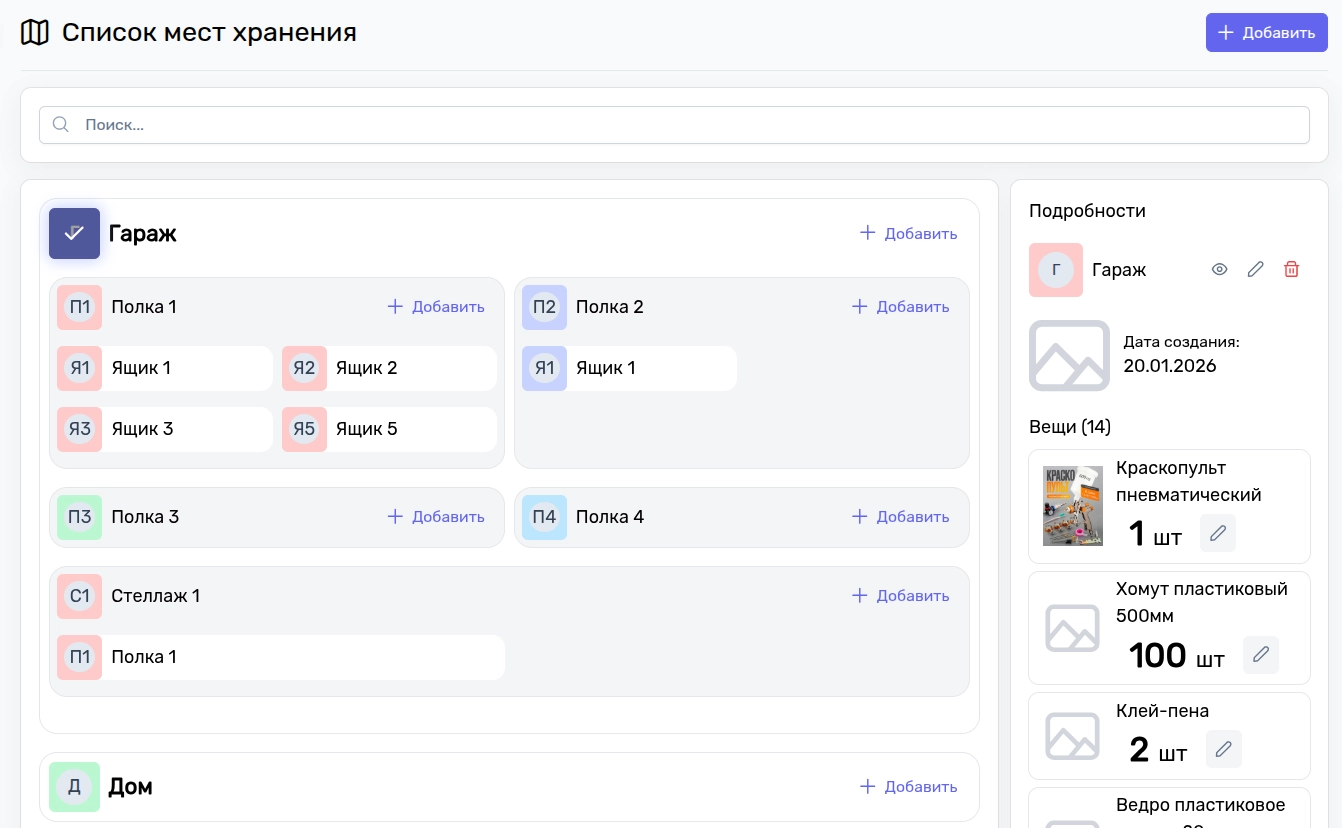
Task: Click the Хомут пластиковый 500мм item name
Action: coord(1202,602)
